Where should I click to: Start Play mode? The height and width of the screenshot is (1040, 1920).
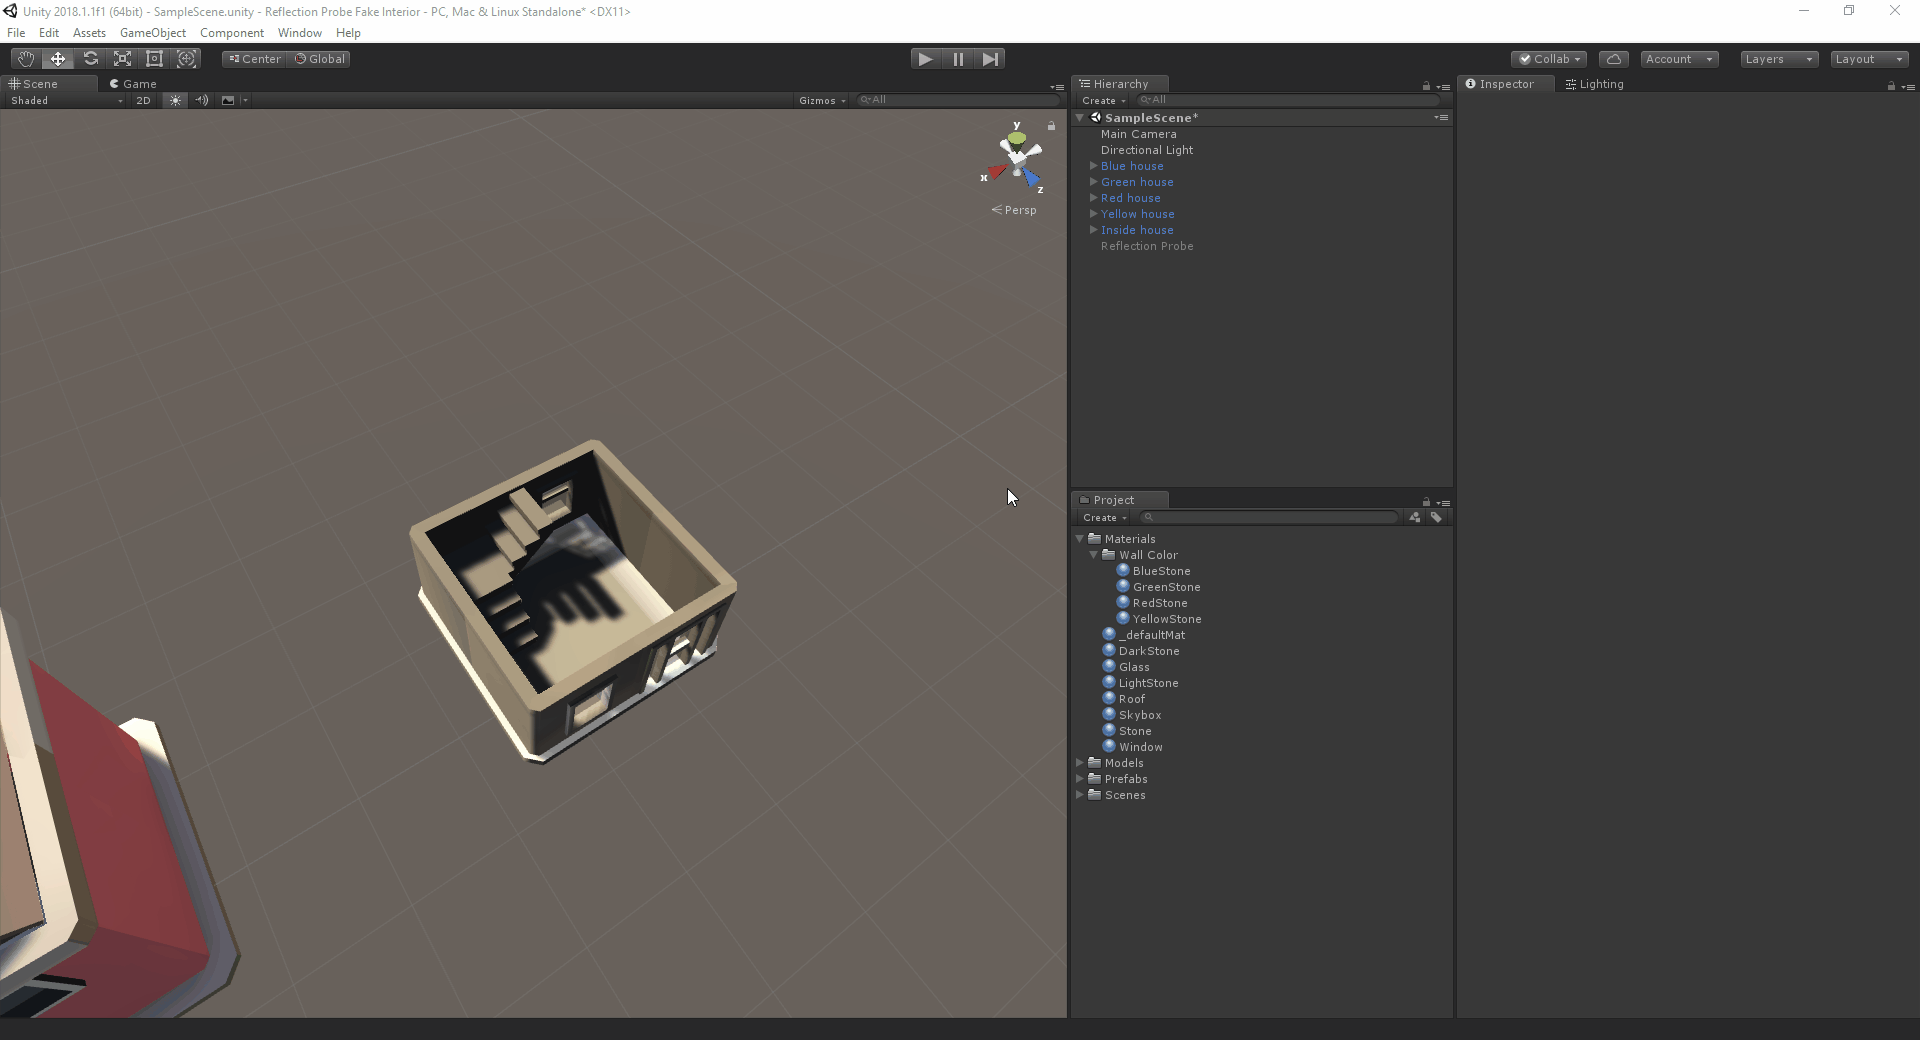[926, 59]
